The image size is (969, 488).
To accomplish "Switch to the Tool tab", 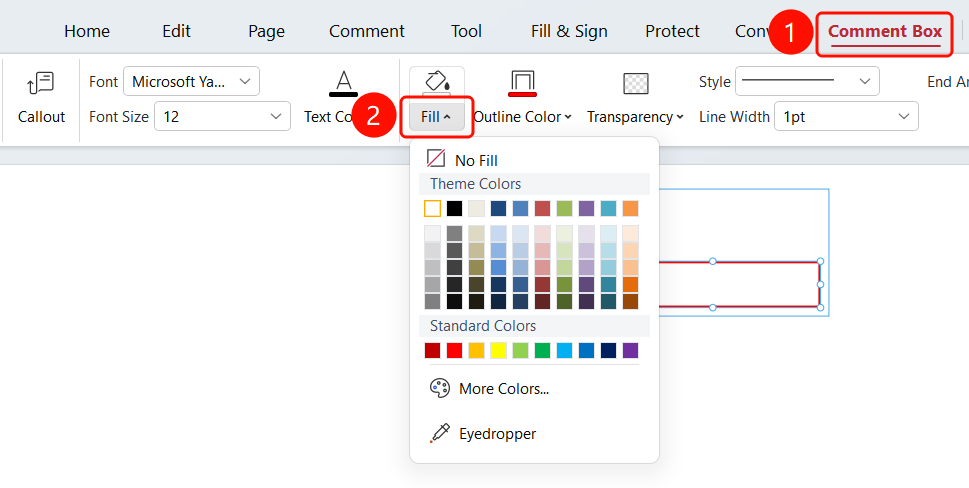I will pyautogui.click(x=467, y=31).
